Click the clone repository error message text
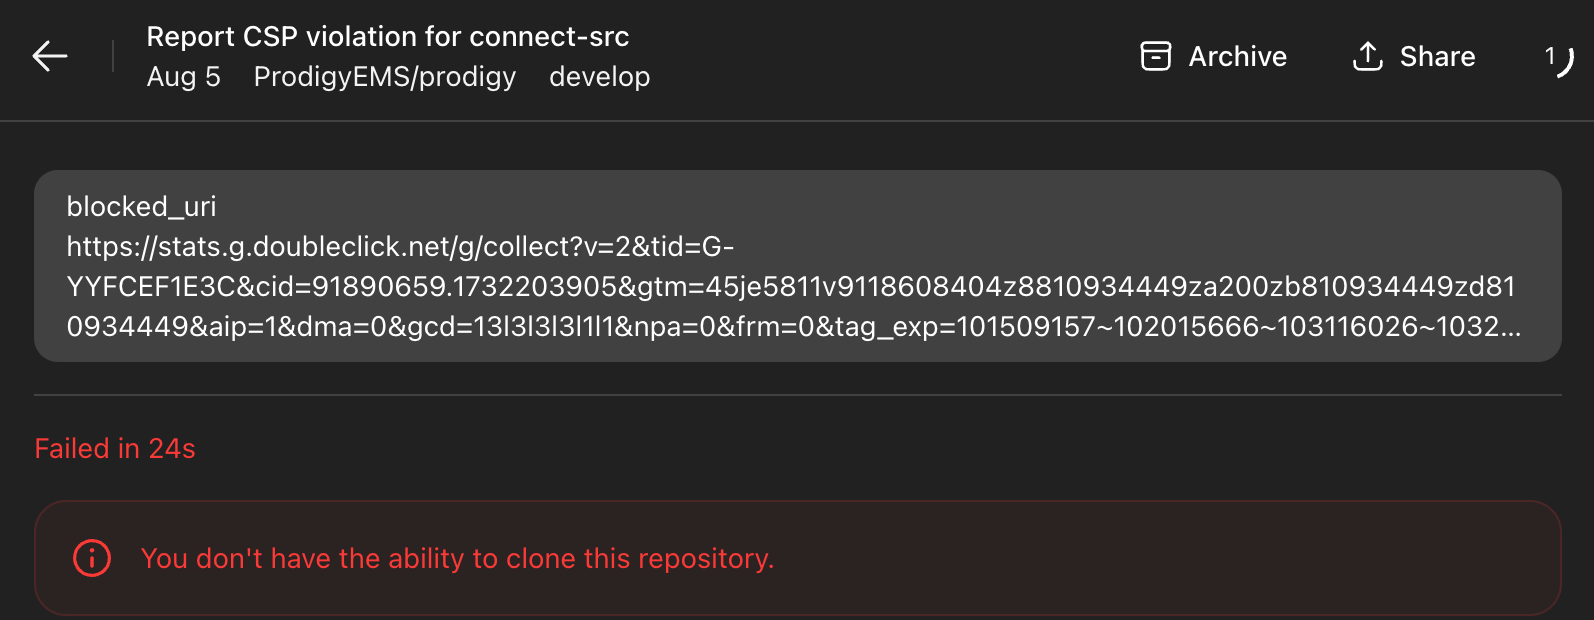This screenshot has width=1594, height=620. (x=457, y=558)
